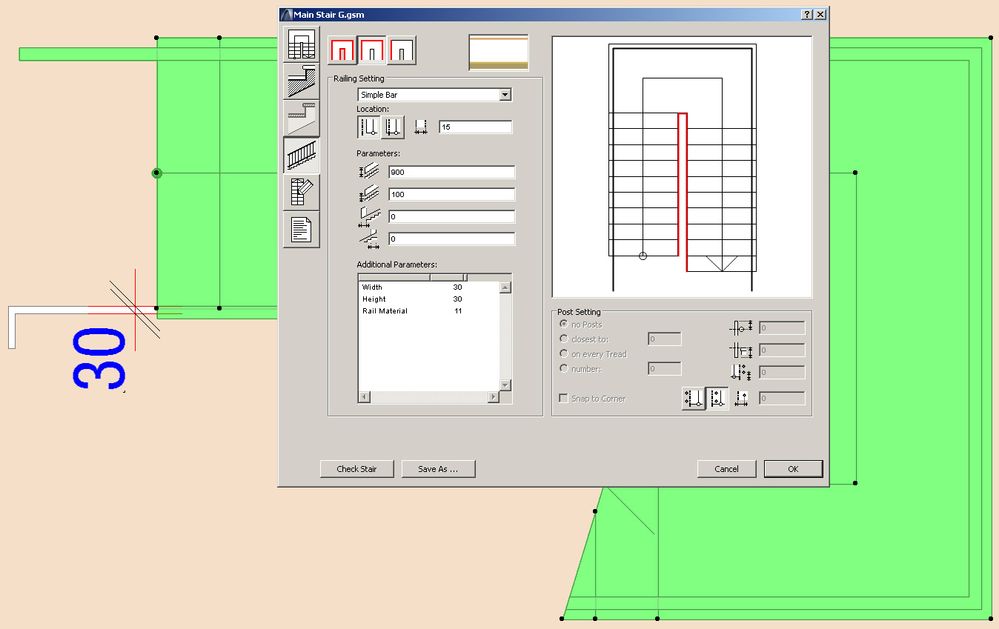The width and height of the screenshot is (999, 629).
Task: Click the rail material preview swatch
Action: click(x=498, y=52)
